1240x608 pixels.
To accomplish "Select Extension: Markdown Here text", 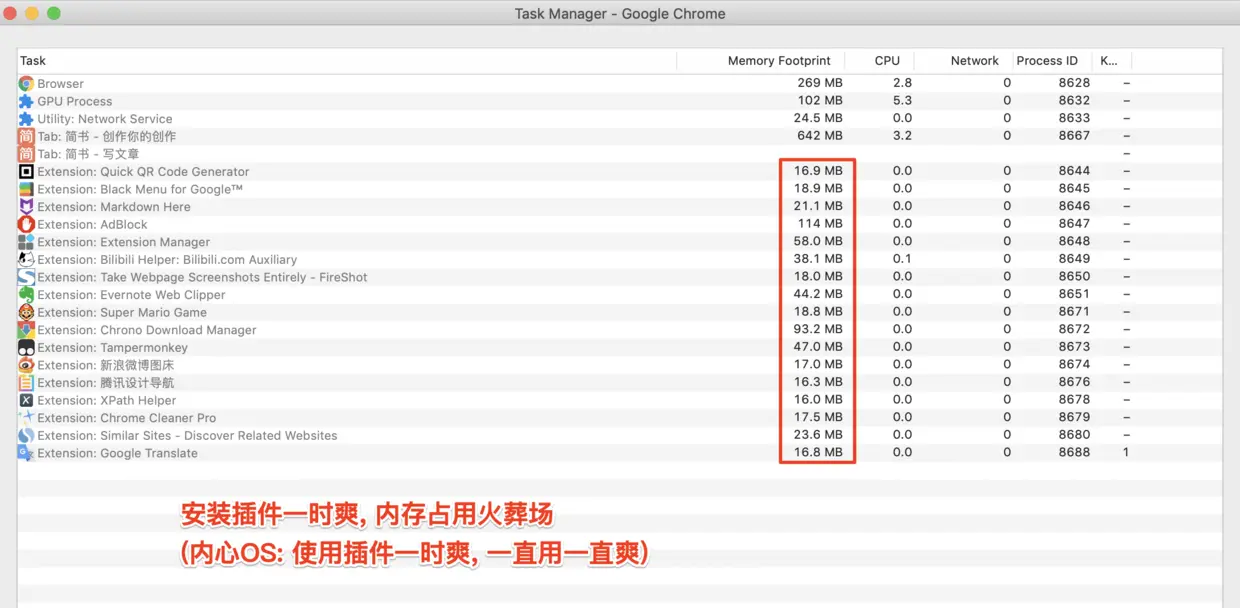I will 114,207.
